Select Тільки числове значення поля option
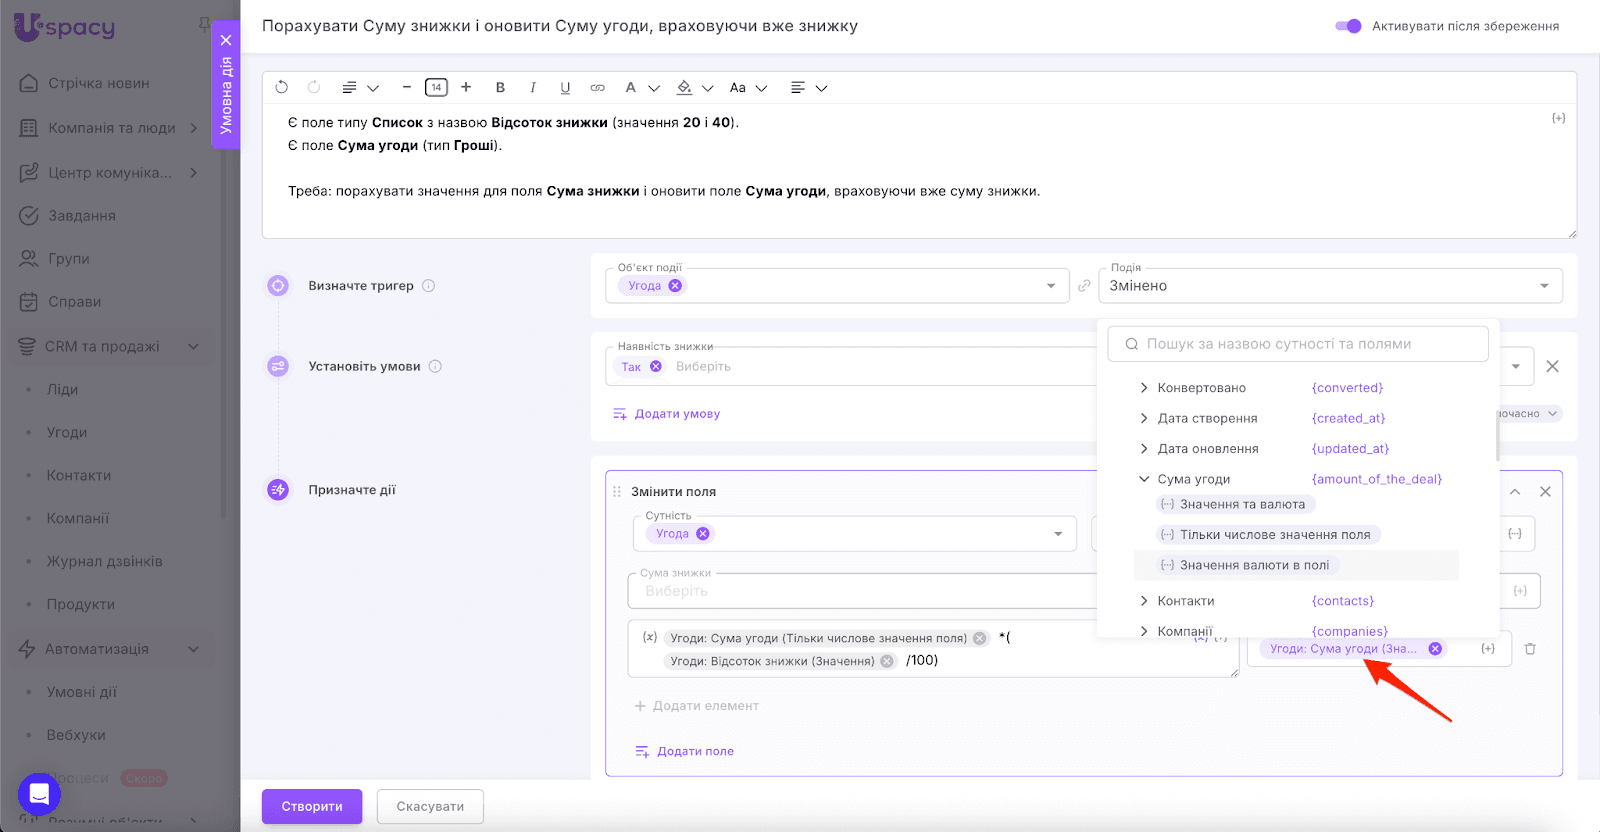1600x832 pixels. point(1274,535)
